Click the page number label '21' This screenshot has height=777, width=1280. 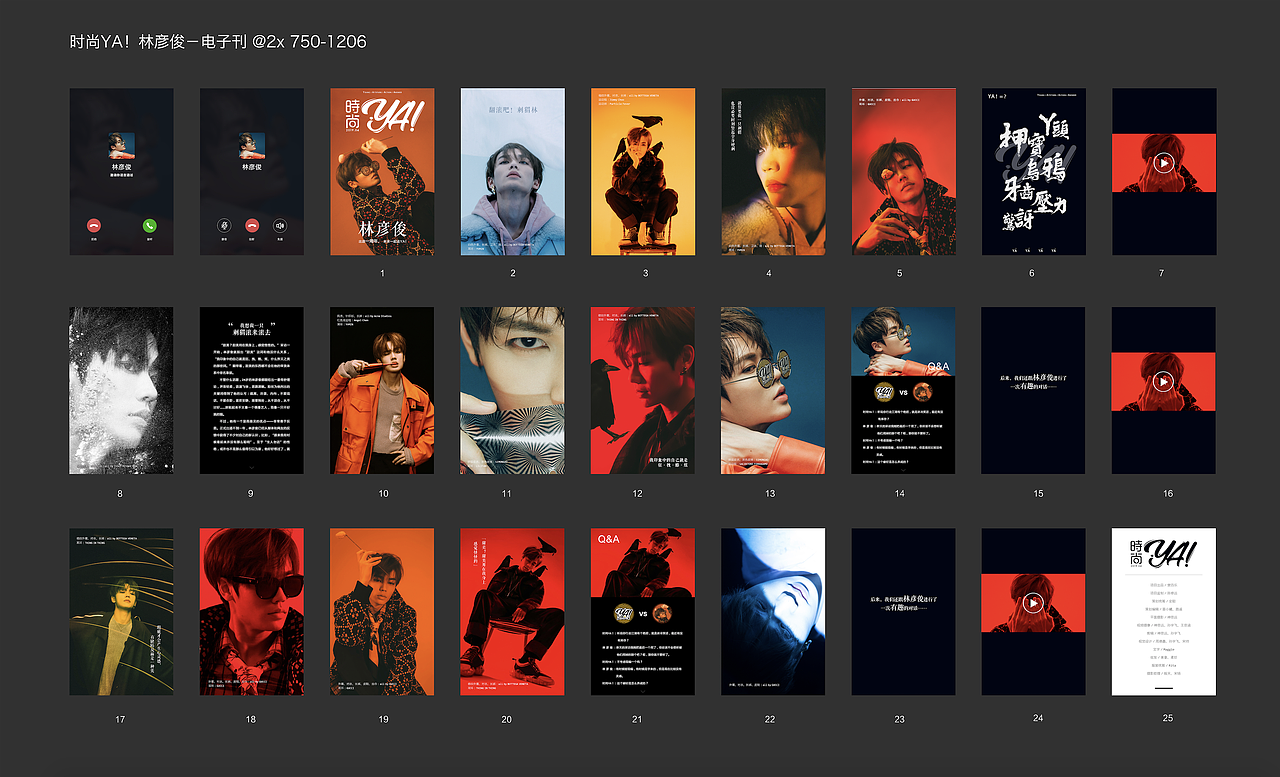click(637, 719)
